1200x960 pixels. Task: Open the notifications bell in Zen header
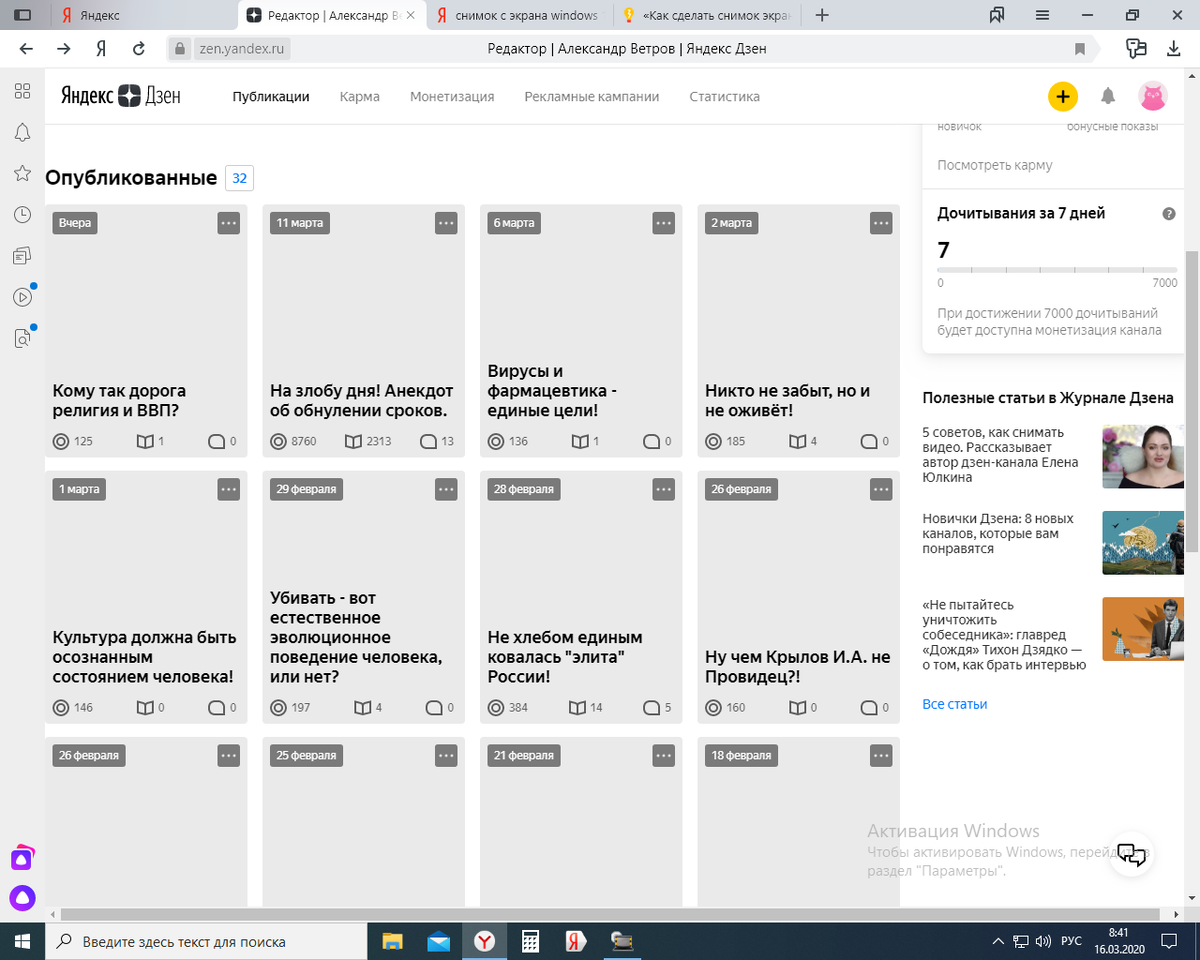(x=1108, y=97)
